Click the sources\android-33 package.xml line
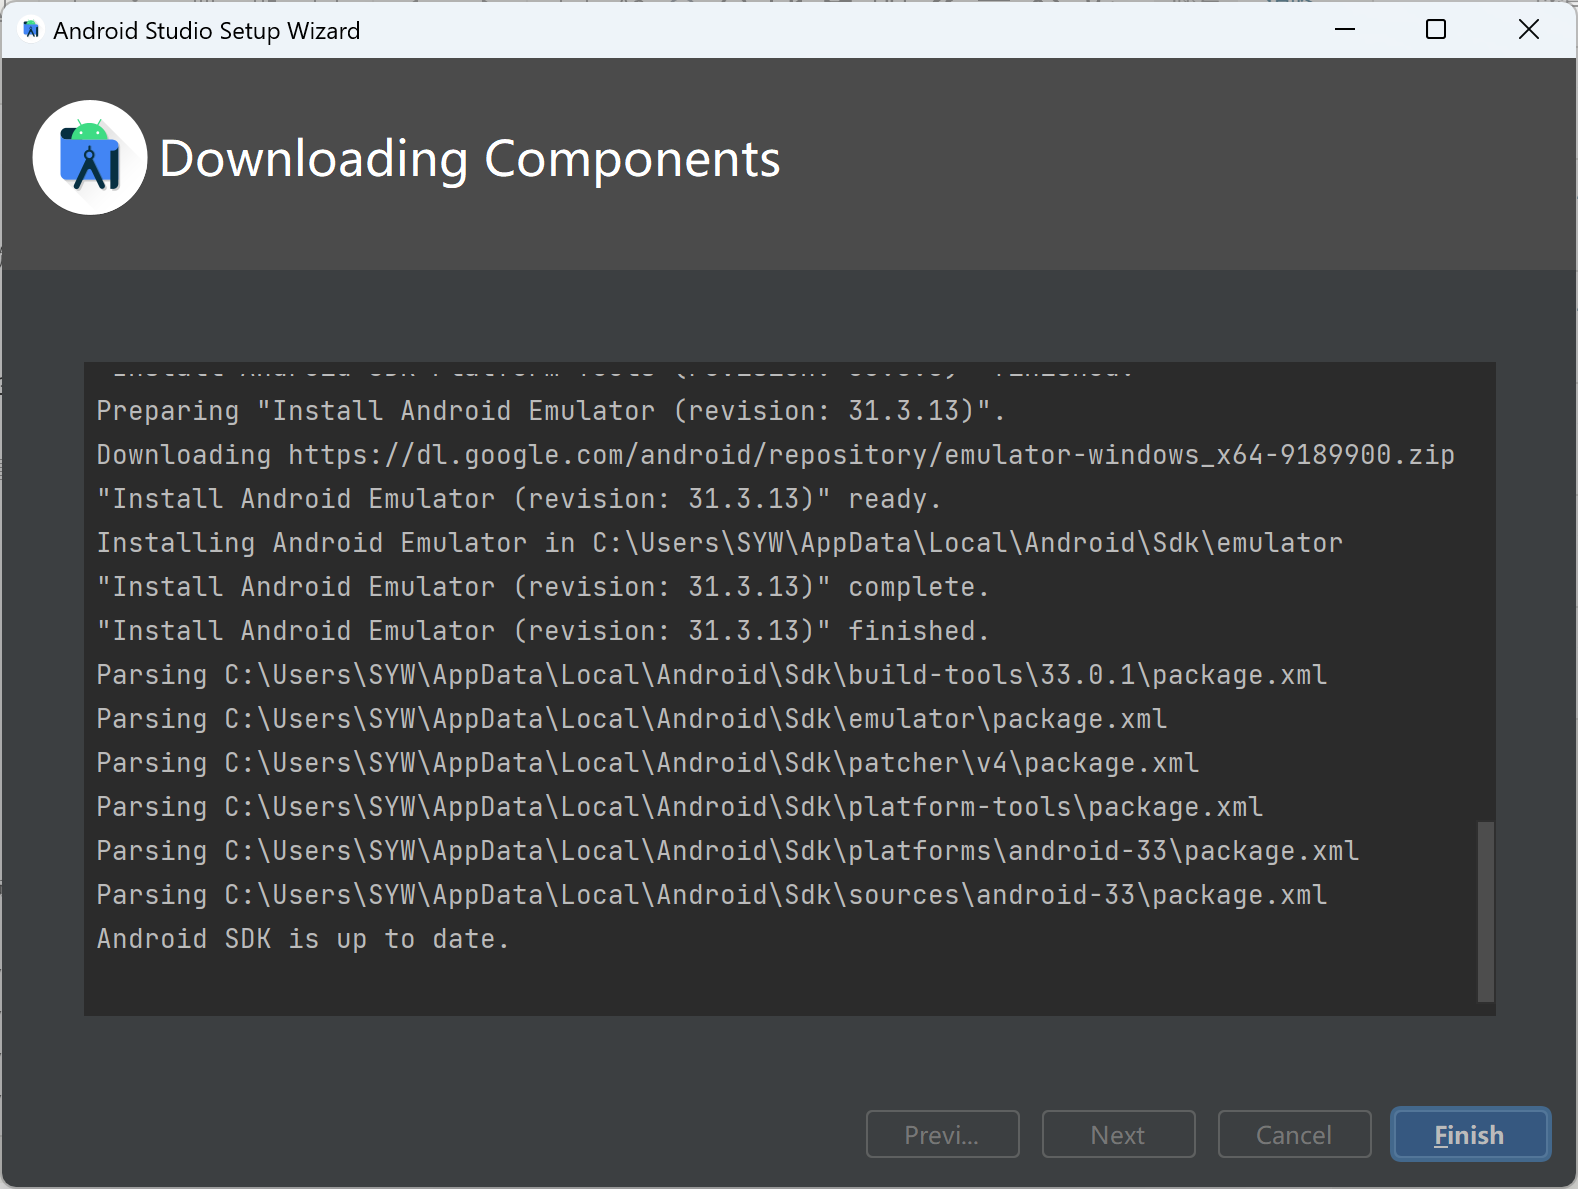Image resolution: width=1578 pixels, height=1189 pixels. [712, 895]
